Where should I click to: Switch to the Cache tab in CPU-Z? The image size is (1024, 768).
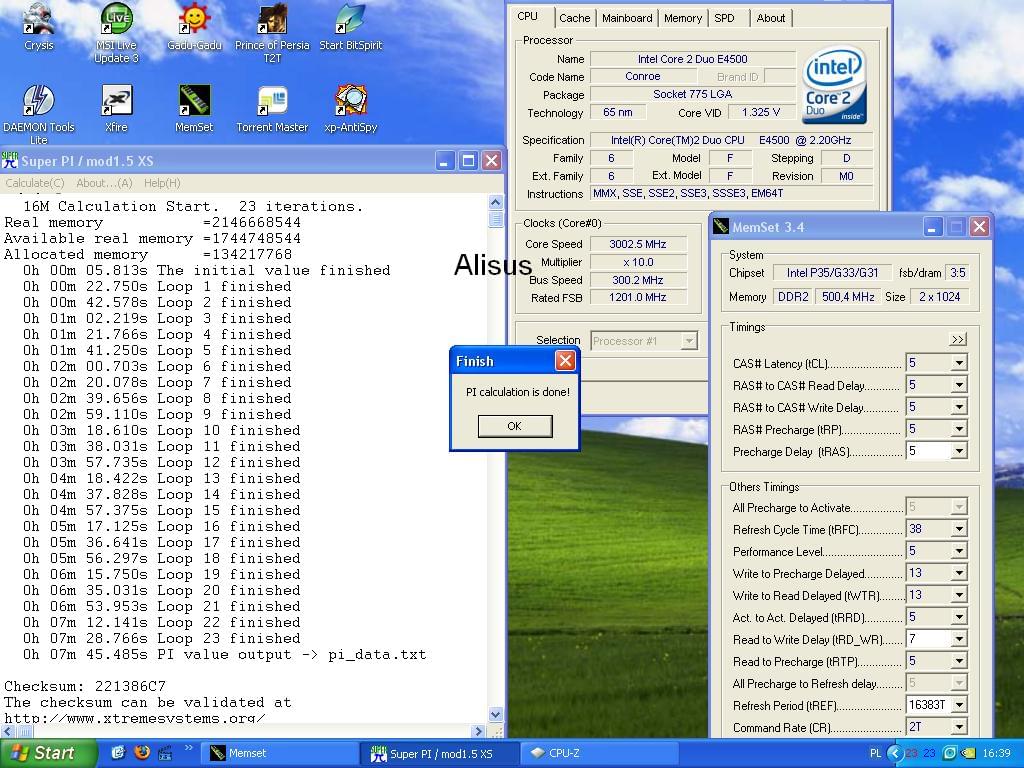coord(575,18)
